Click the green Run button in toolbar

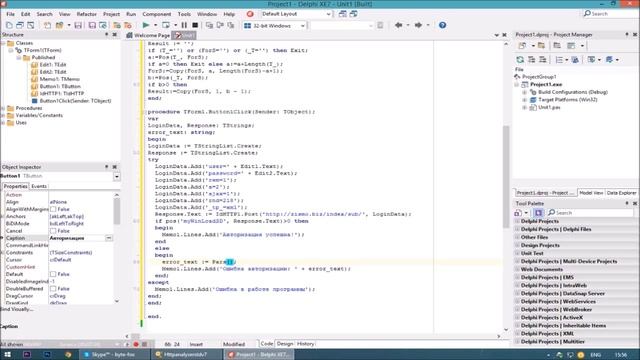[x=146, y=25]
